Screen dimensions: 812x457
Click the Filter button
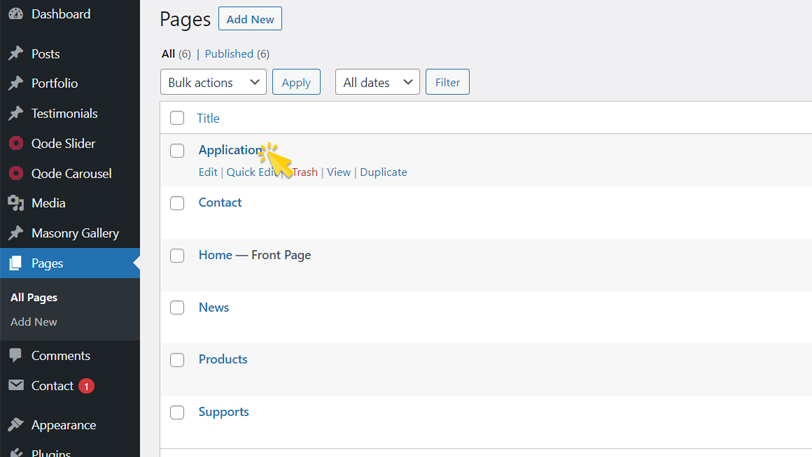(x=447, y=83)
